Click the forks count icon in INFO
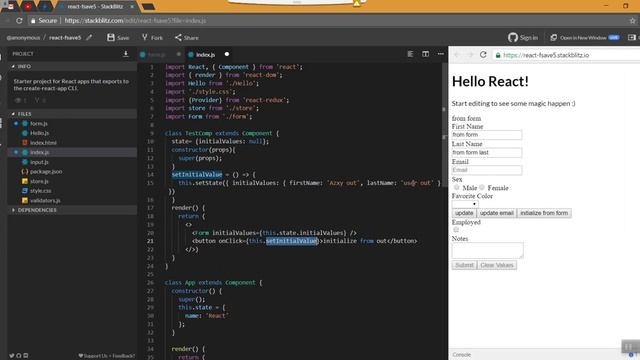Image resolution: width=640 pixels, height=360 pixels. 37,100
